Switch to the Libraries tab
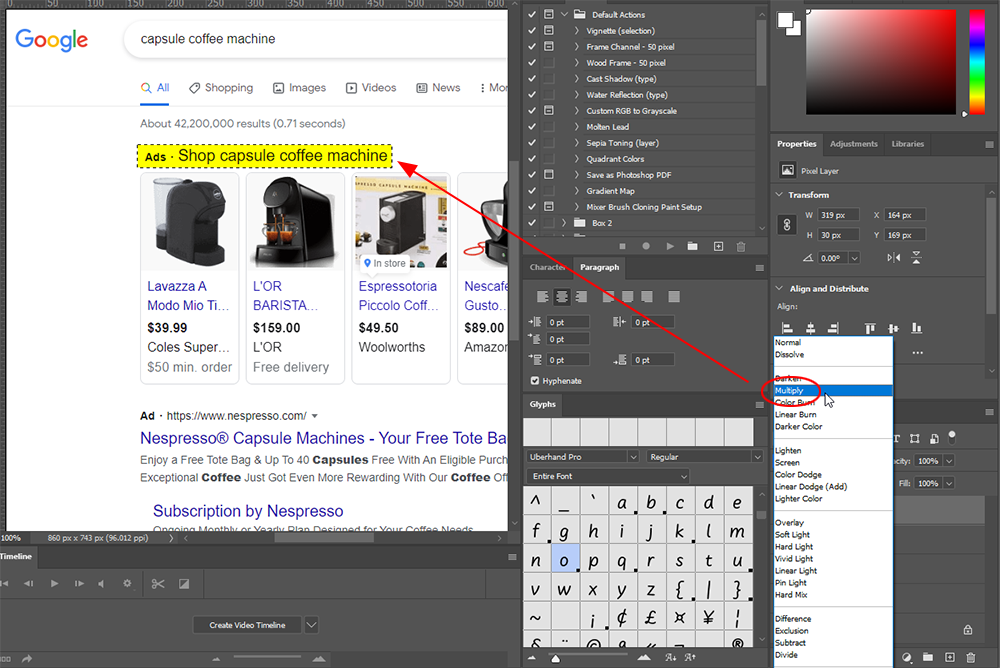1000x668 pixels. 908,144
